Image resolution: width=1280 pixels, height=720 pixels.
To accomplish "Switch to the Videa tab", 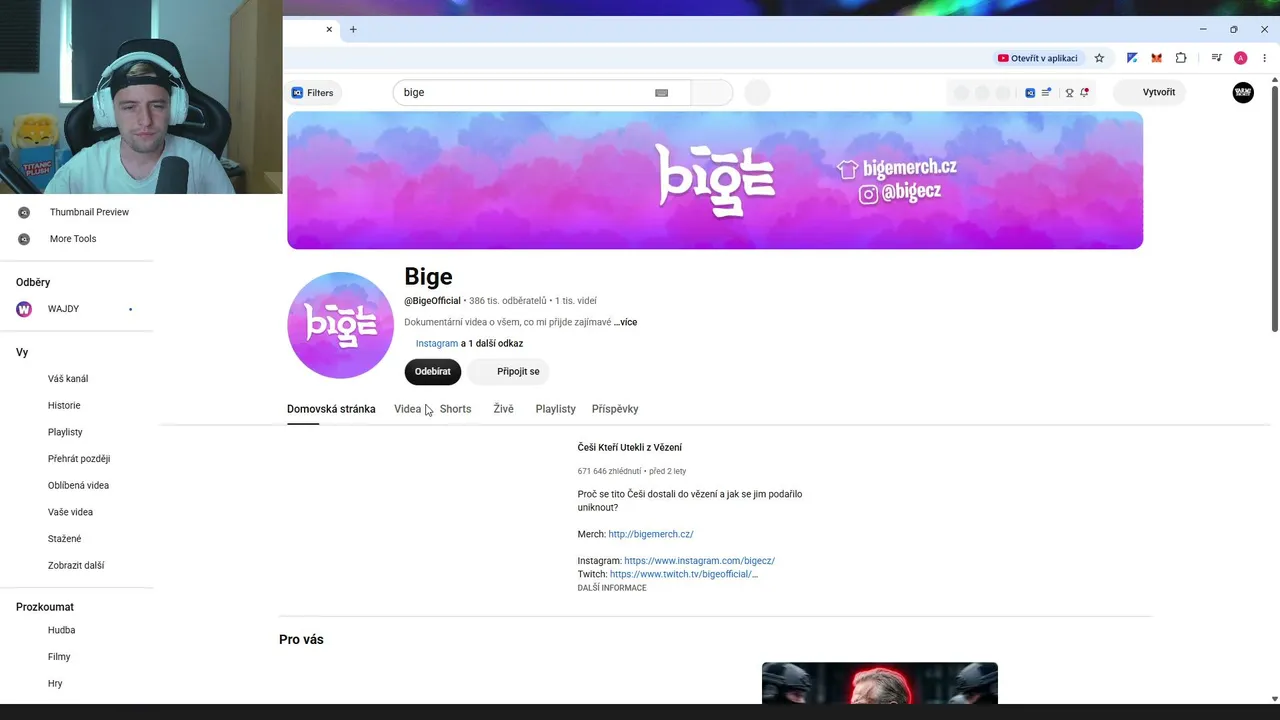I will (x=408, y=409).
